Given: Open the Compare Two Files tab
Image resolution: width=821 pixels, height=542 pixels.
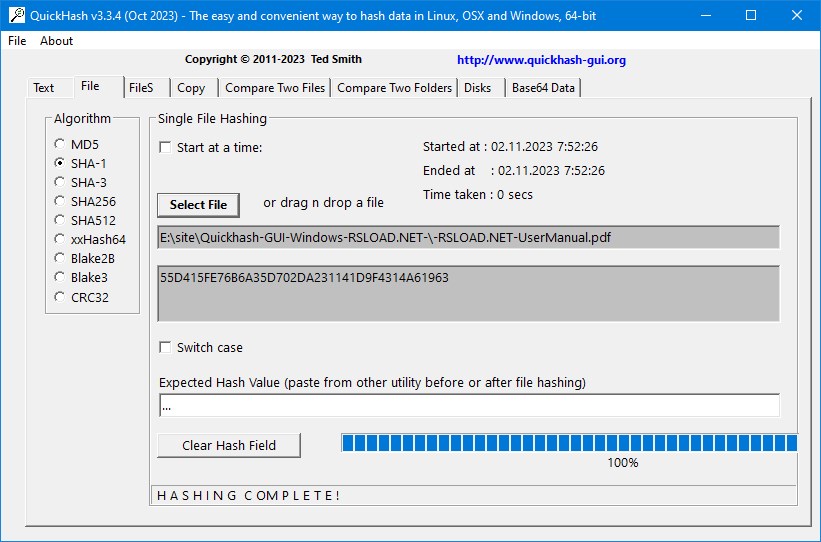Looking at the screenshot, I should (275, 88).
